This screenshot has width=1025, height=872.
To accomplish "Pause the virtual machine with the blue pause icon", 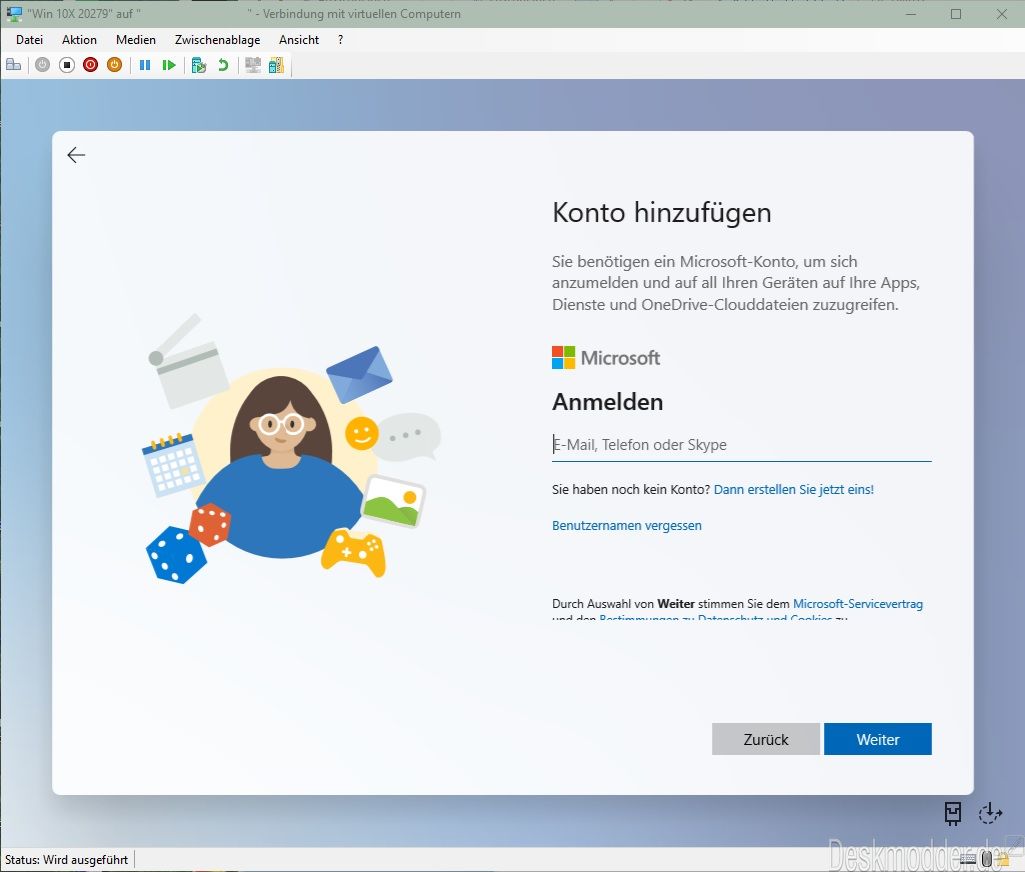I will coord(145,65).
